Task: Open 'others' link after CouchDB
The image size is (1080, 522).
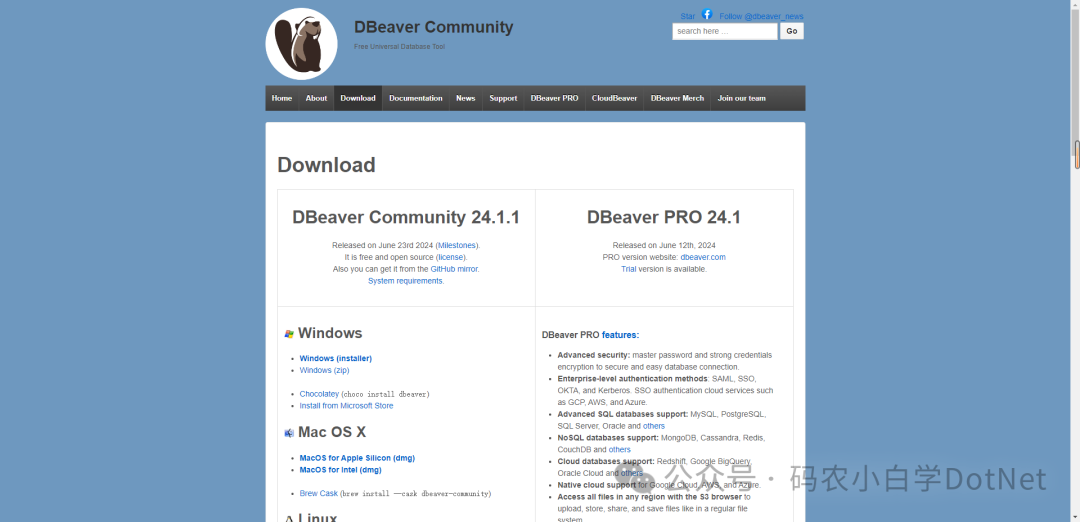Action: [x=619, y=450]
